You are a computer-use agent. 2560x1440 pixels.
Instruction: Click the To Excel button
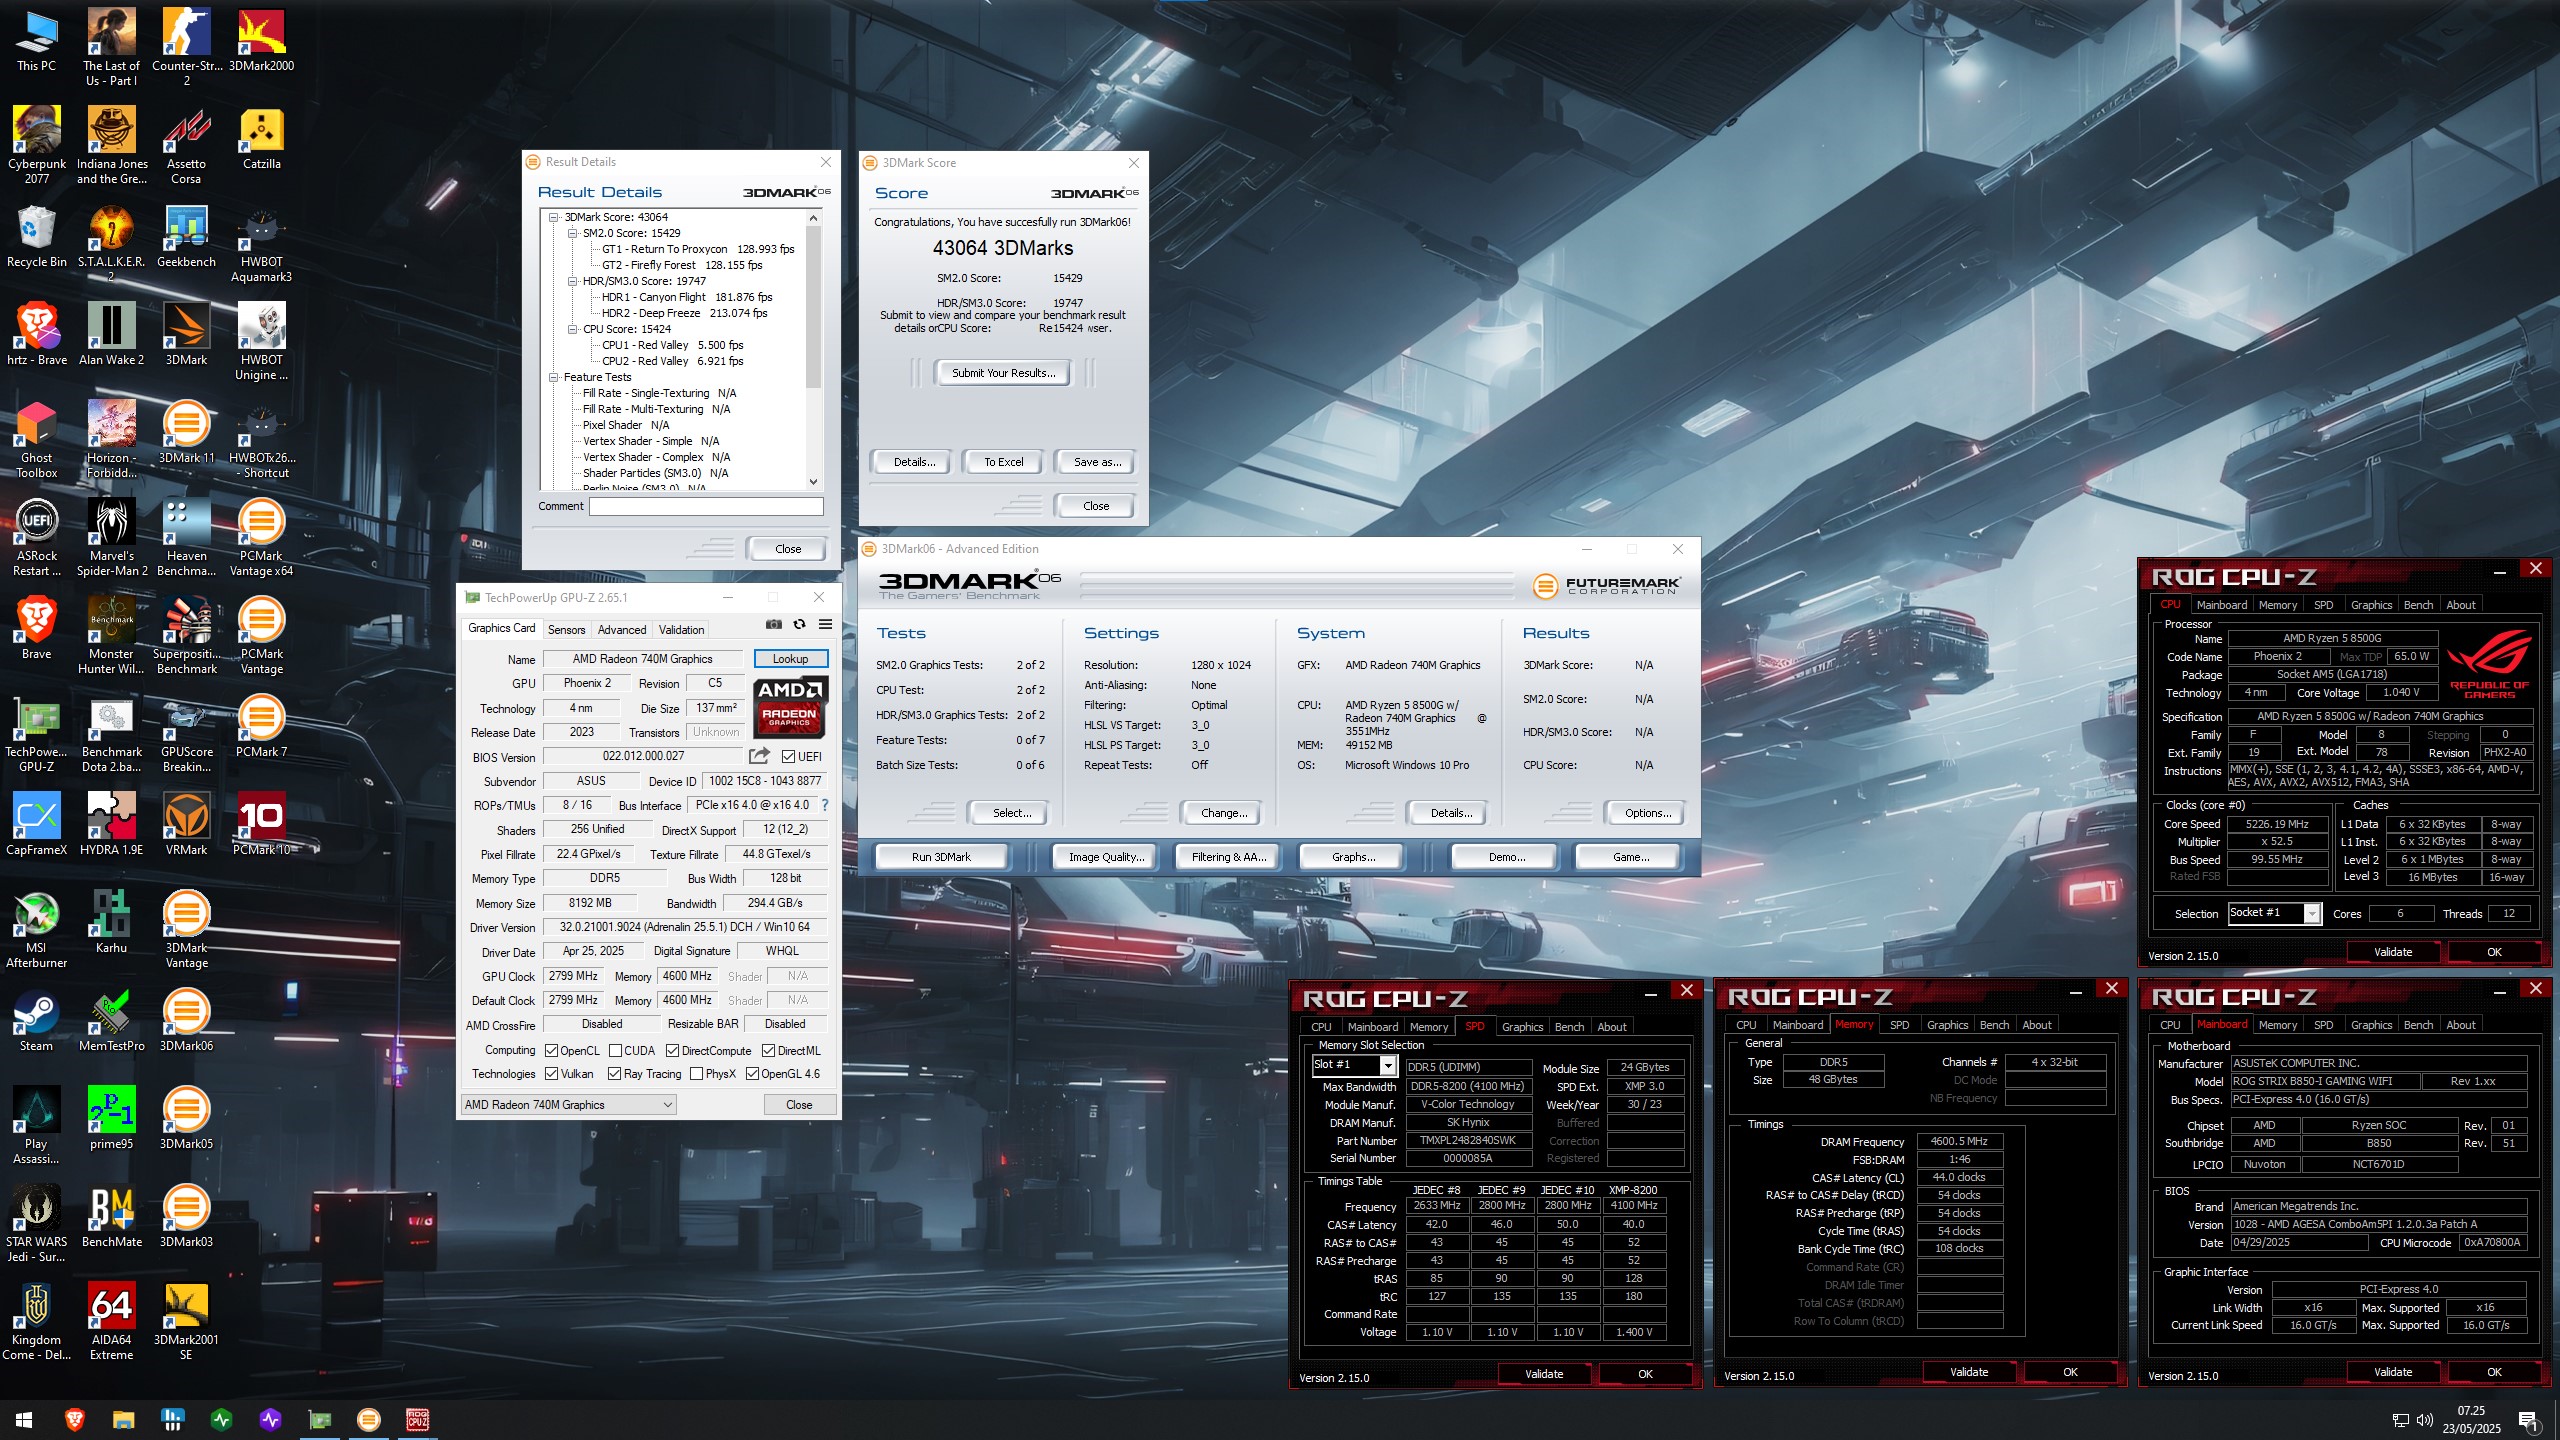pyautogui.click(x=1003, y=462)
